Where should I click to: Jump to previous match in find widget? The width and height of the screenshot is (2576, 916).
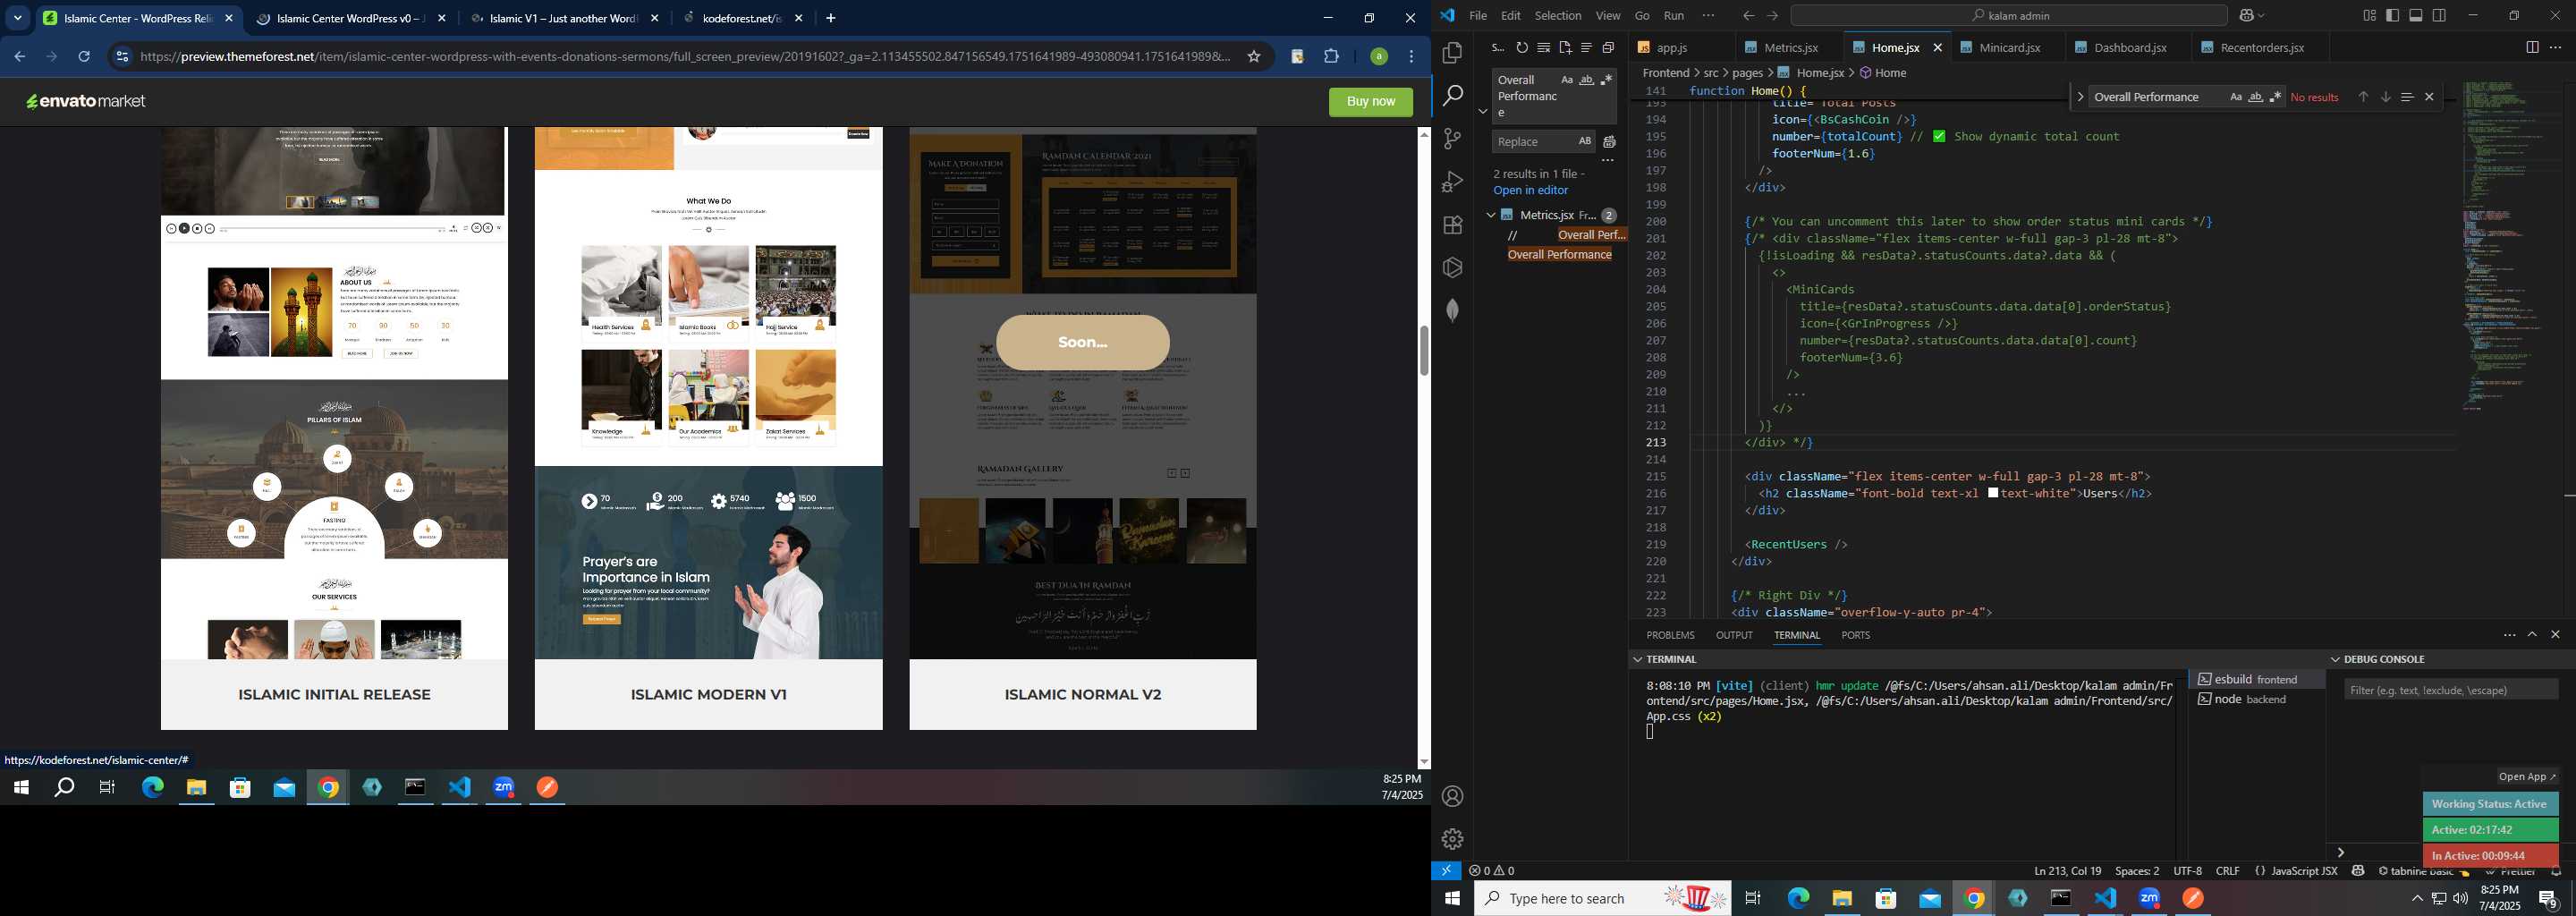click(2363, 97)
